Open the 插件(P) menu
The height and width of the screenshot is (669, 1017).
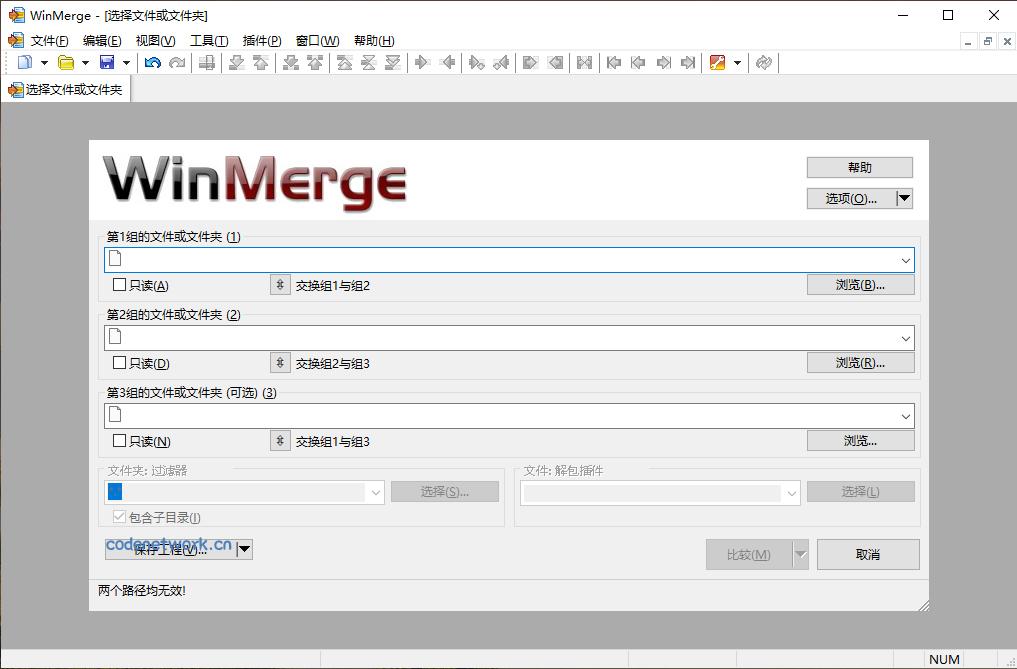(x=261, y=41)
